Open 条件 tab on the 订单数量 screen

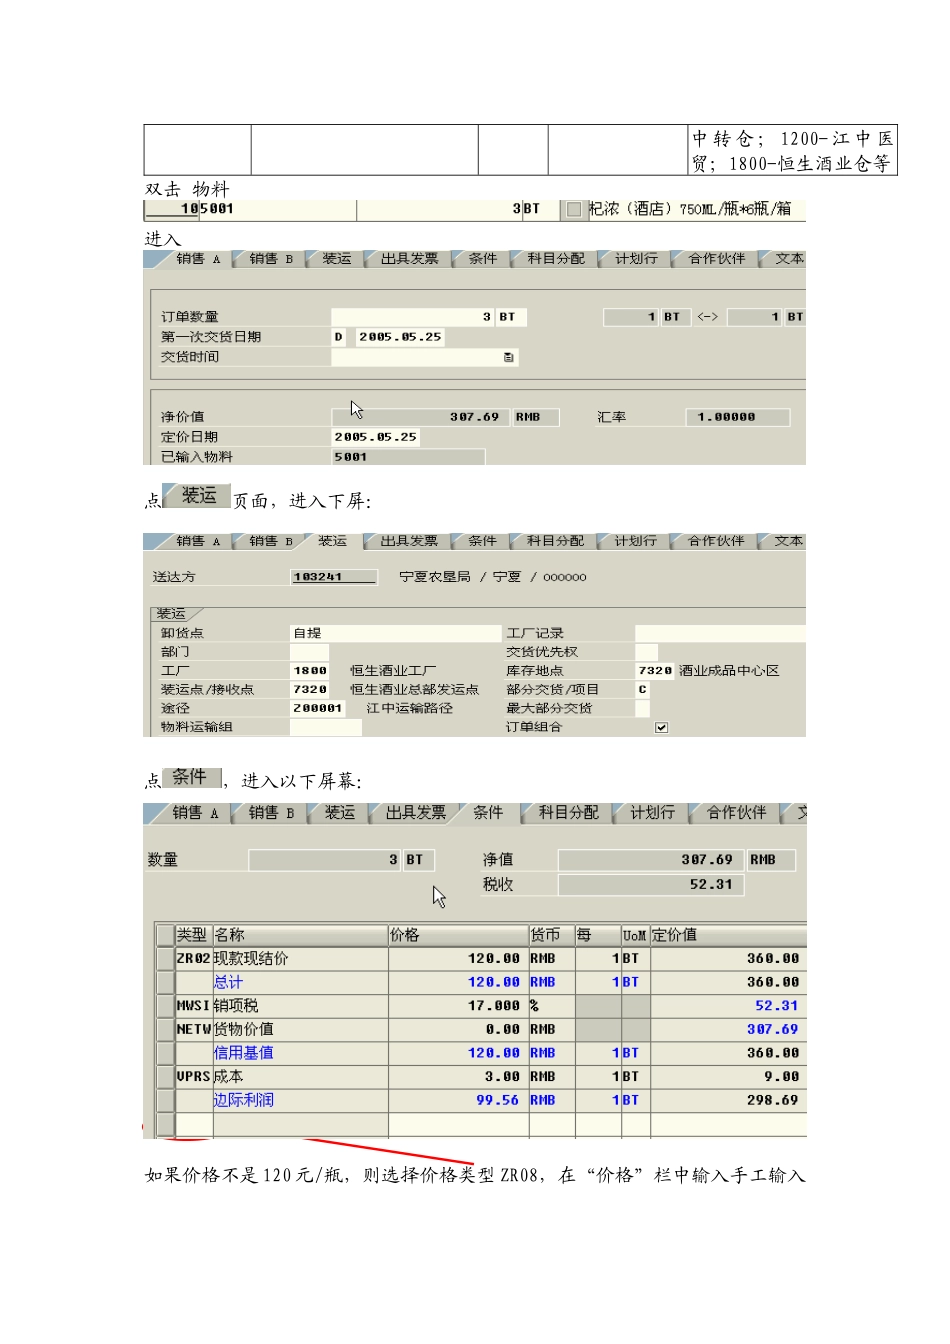click(x=482, y=259)
